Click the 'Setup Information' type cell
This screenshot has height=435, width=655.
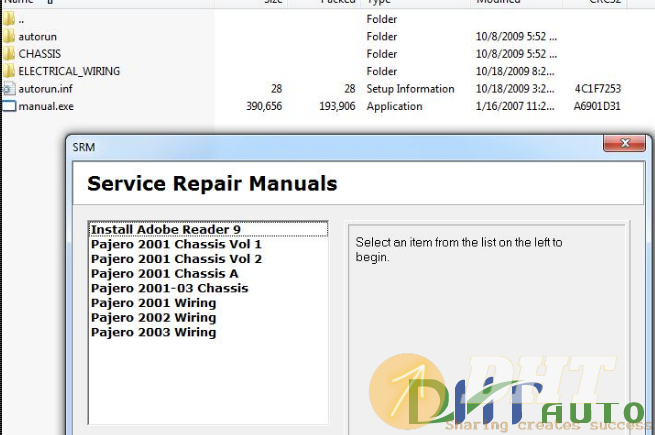[410, 89]
